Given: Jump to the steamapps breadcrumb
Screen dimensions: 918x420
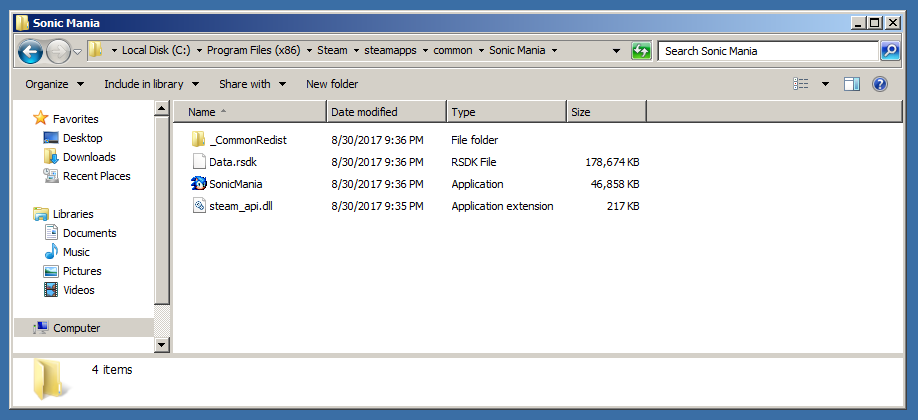Looking at the screenshot, I should point(391,50).
